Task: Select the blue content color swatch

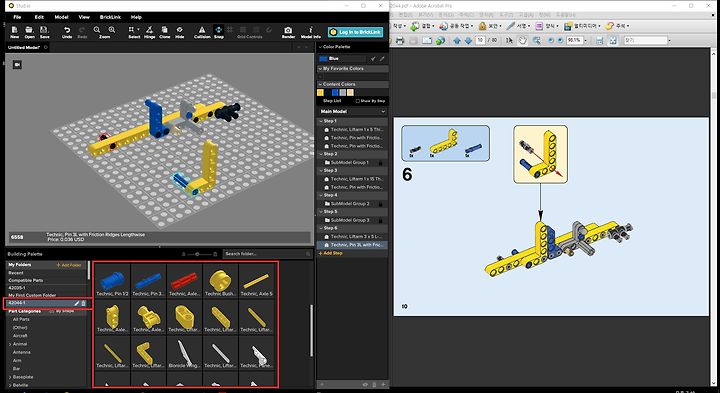Action: click(335, 93)
